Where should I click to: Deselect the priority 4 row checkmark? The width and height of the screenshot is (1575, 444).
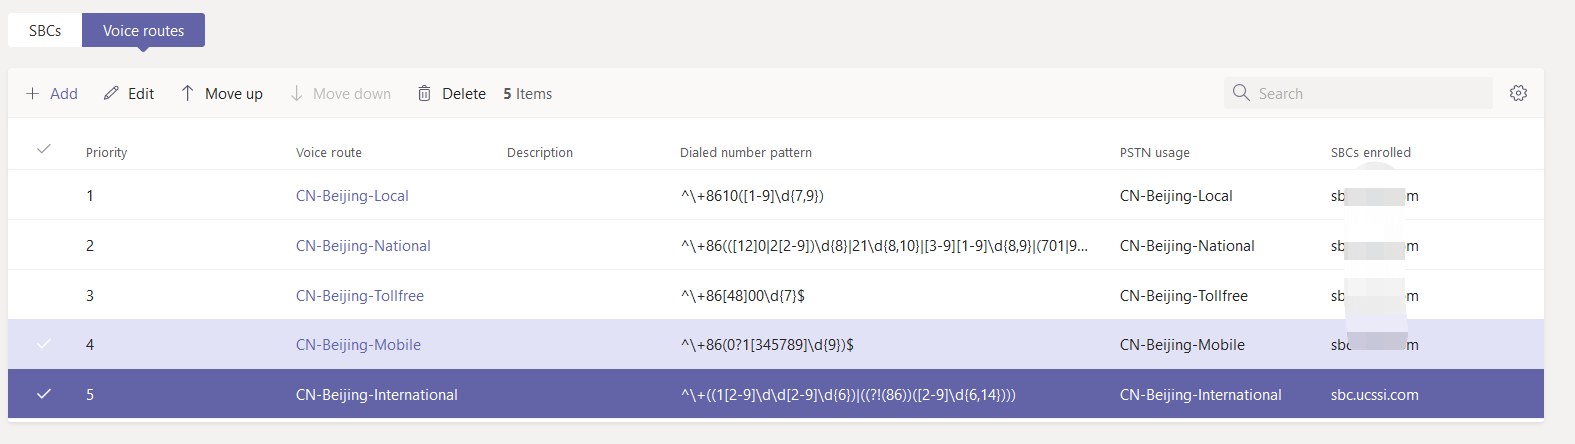(x=43, y=344)
